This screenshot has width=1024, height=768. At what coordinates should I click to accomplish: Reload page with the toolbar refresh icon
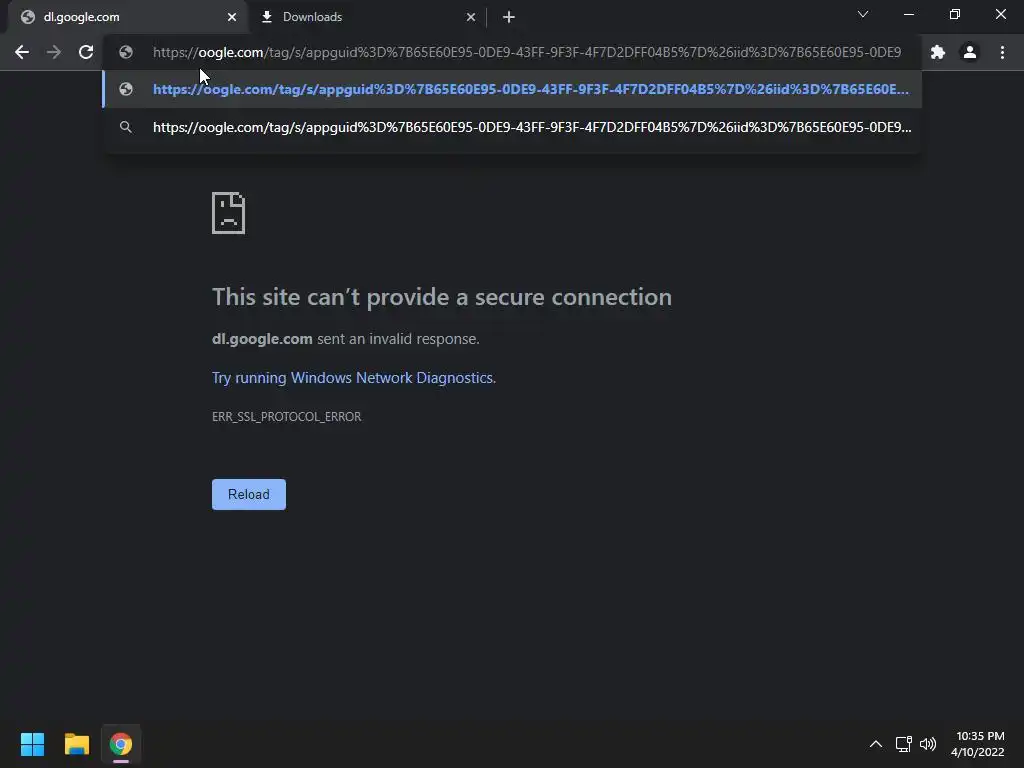click(86, 52)
